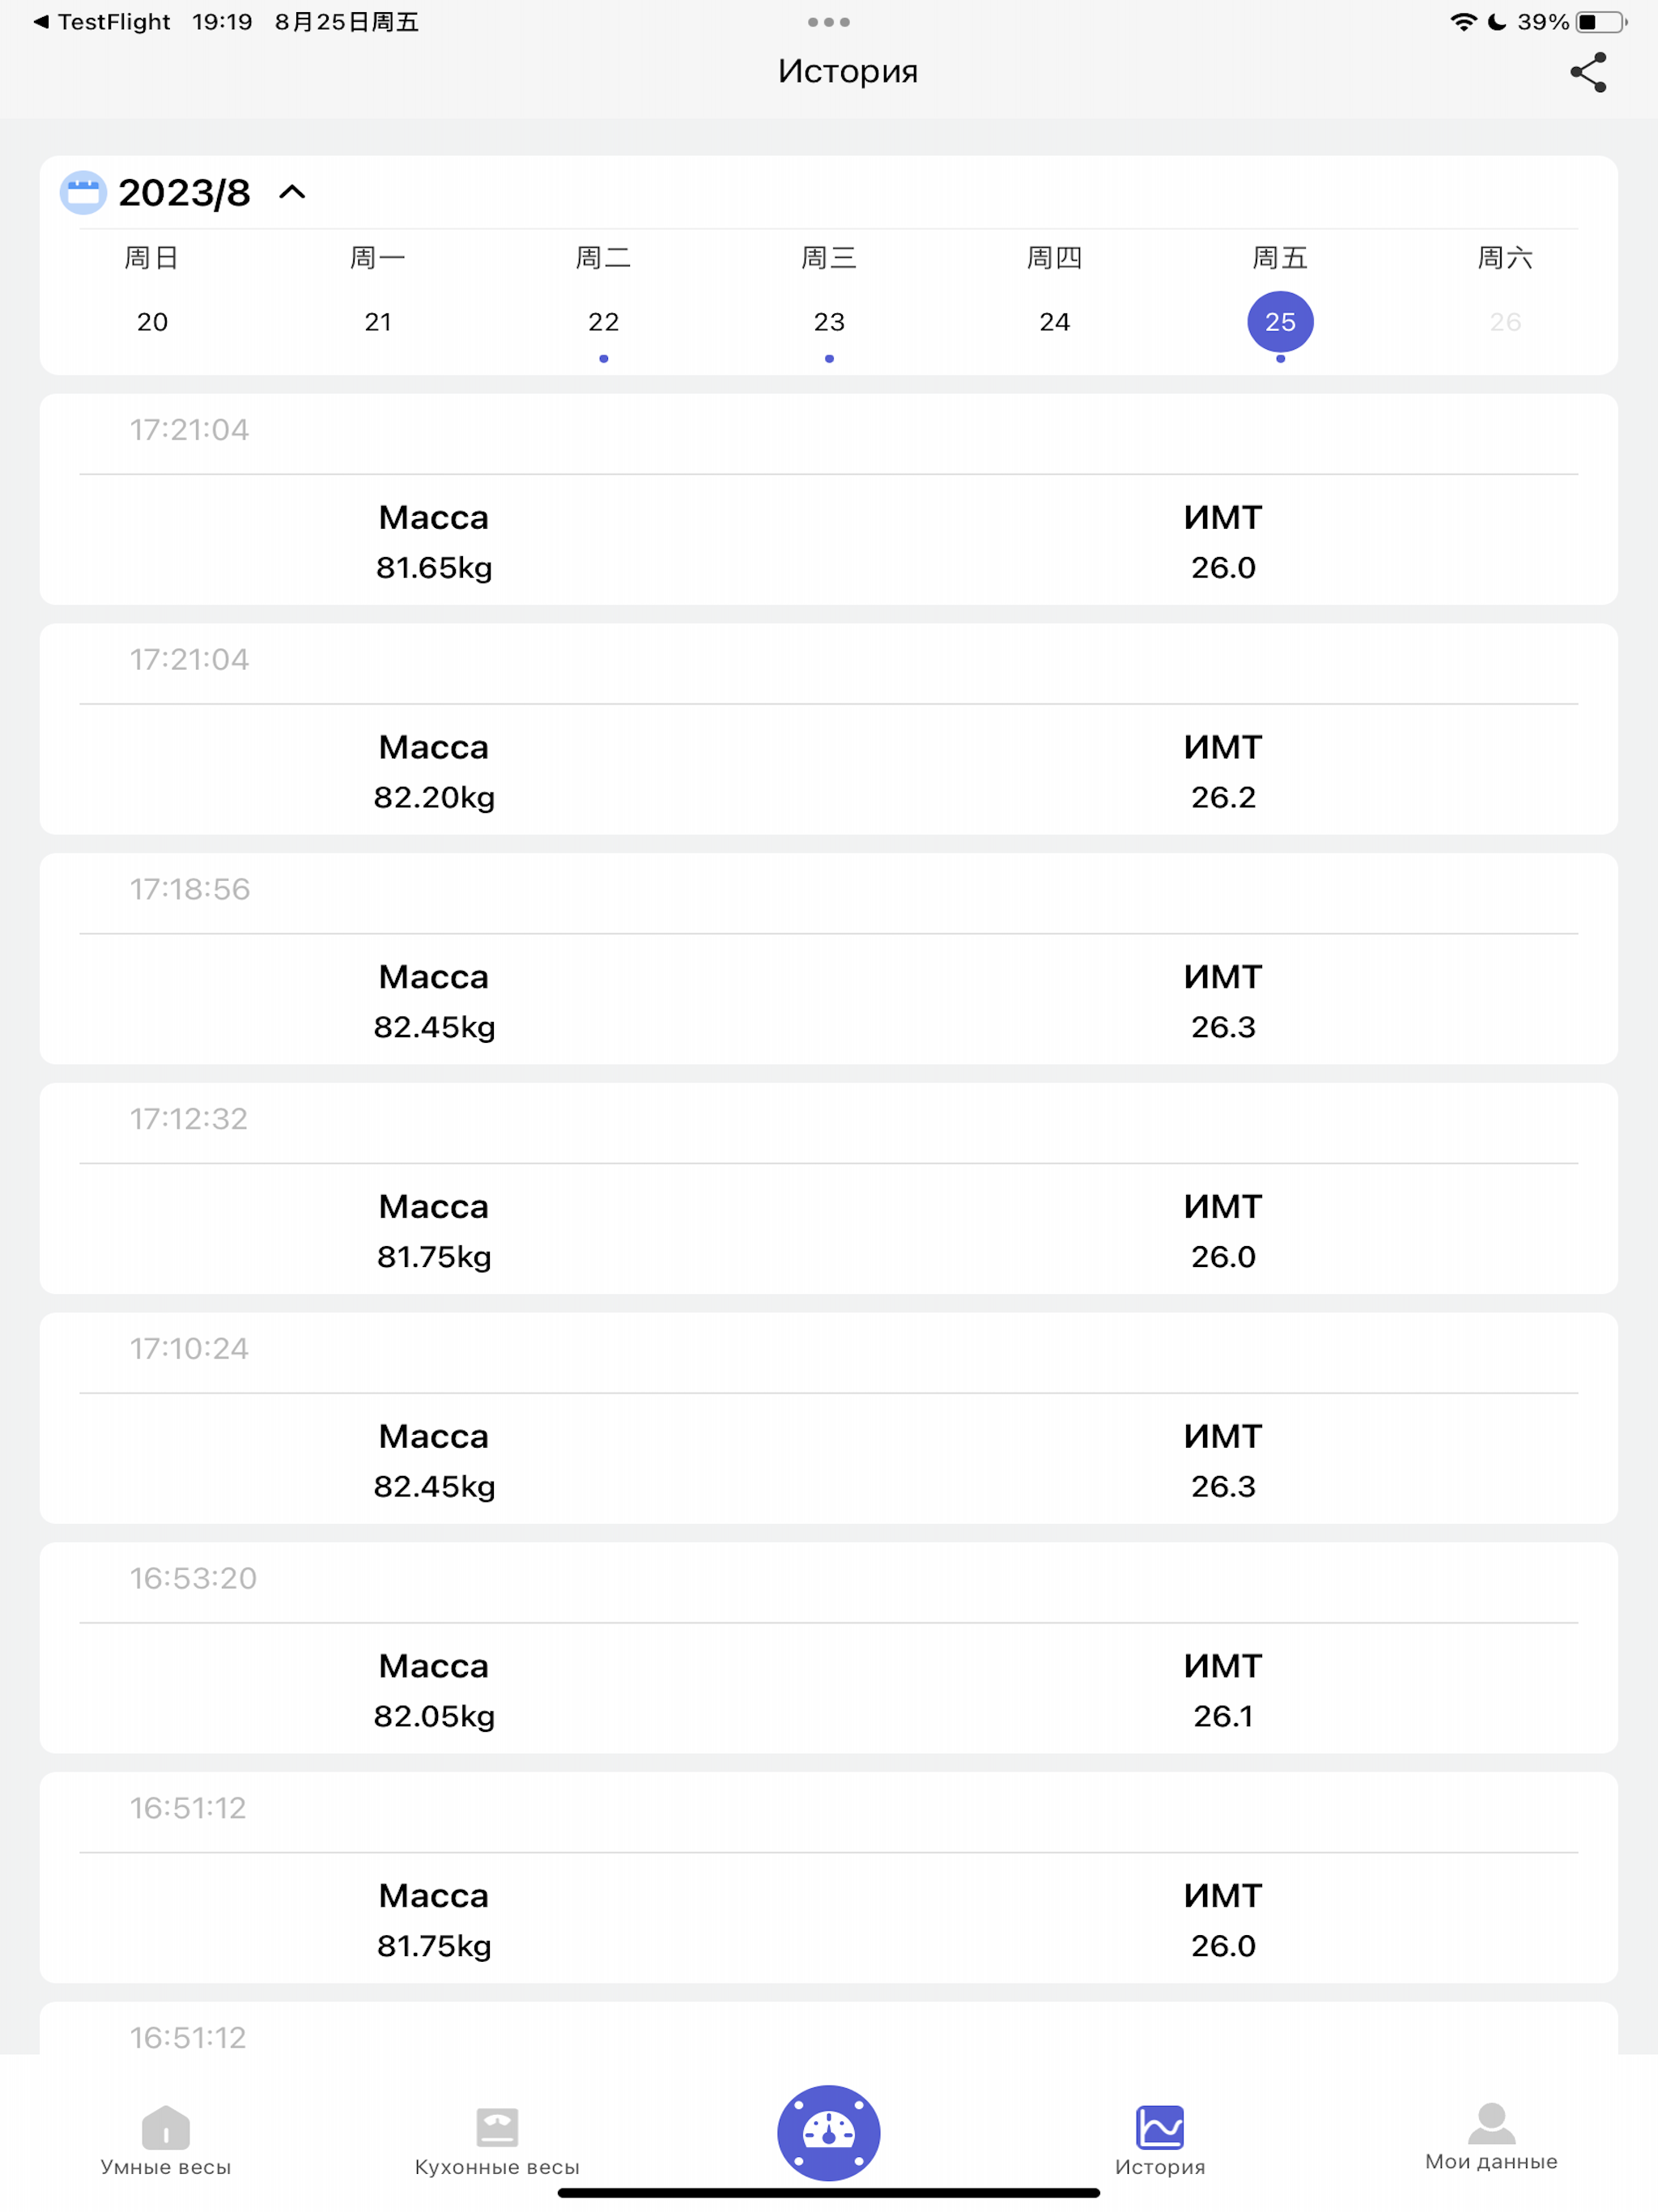The height and width of the screenshot is (2212, 1658).
Task: Choose date 20 under 周日
Action: point(152,322)
